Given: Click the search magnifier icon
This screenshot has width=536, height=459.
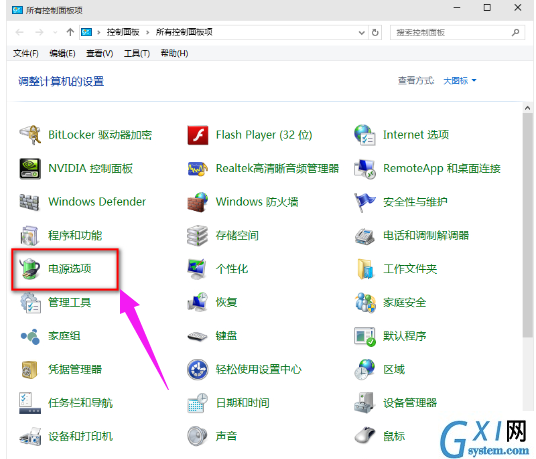Looking at the screenshot, I should pos(515,32).
